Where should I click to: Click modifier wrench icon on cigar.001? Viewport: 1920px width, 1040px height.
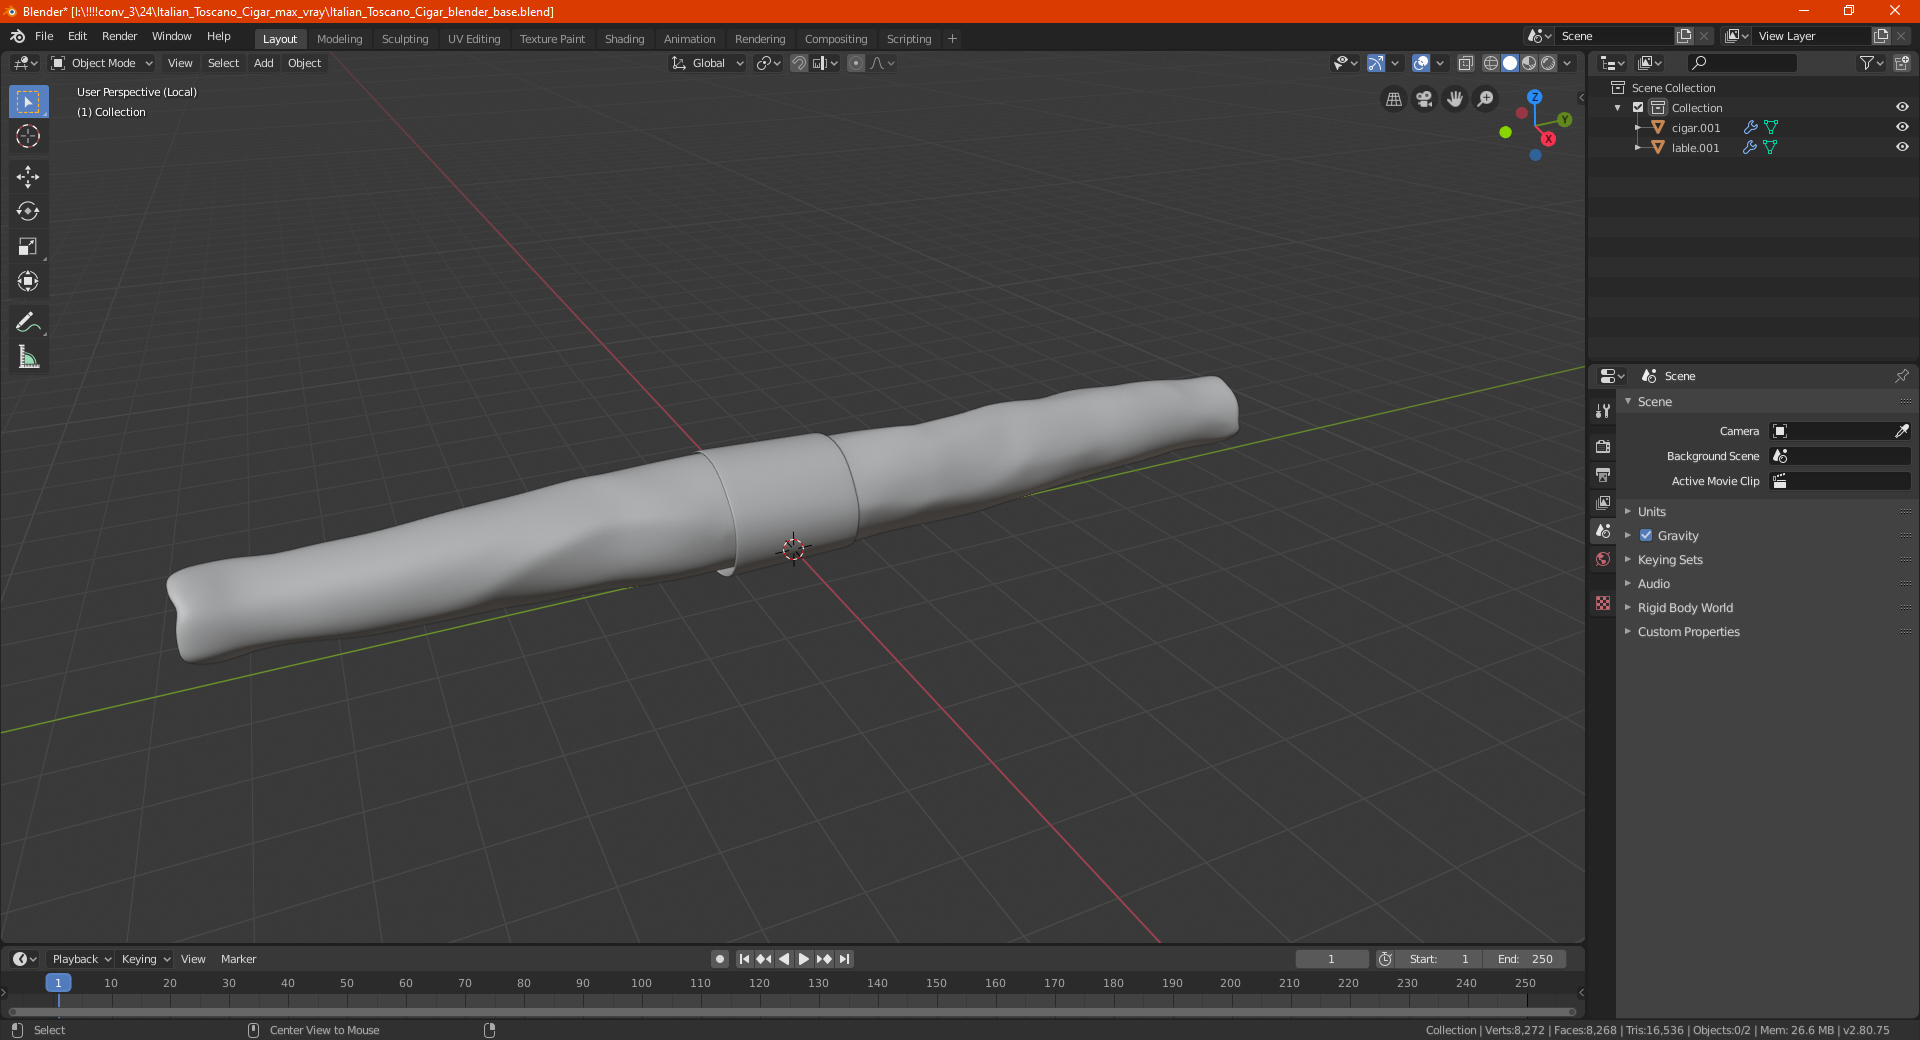pos(1750,127)
